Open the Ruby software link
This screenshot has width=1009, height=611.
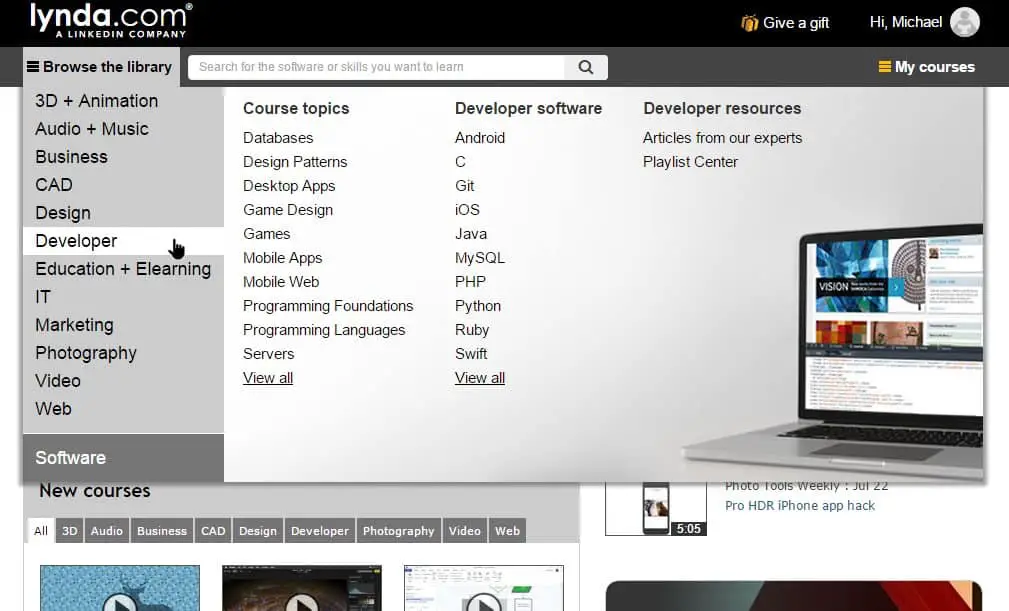pyautogui.click(x=472, y=330)
